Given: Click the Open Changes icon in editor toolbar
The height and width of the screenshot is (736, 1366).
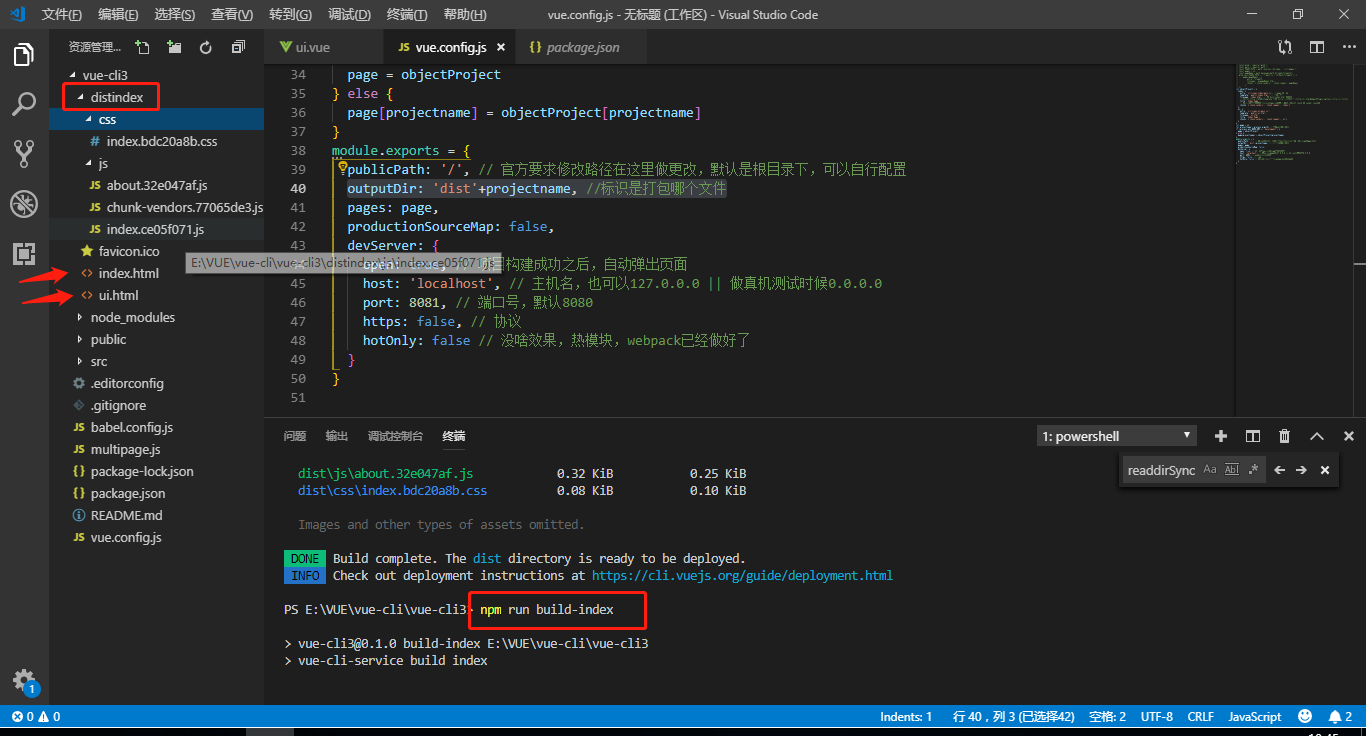Looking at the screenshot, I should tap(1285, 47).
